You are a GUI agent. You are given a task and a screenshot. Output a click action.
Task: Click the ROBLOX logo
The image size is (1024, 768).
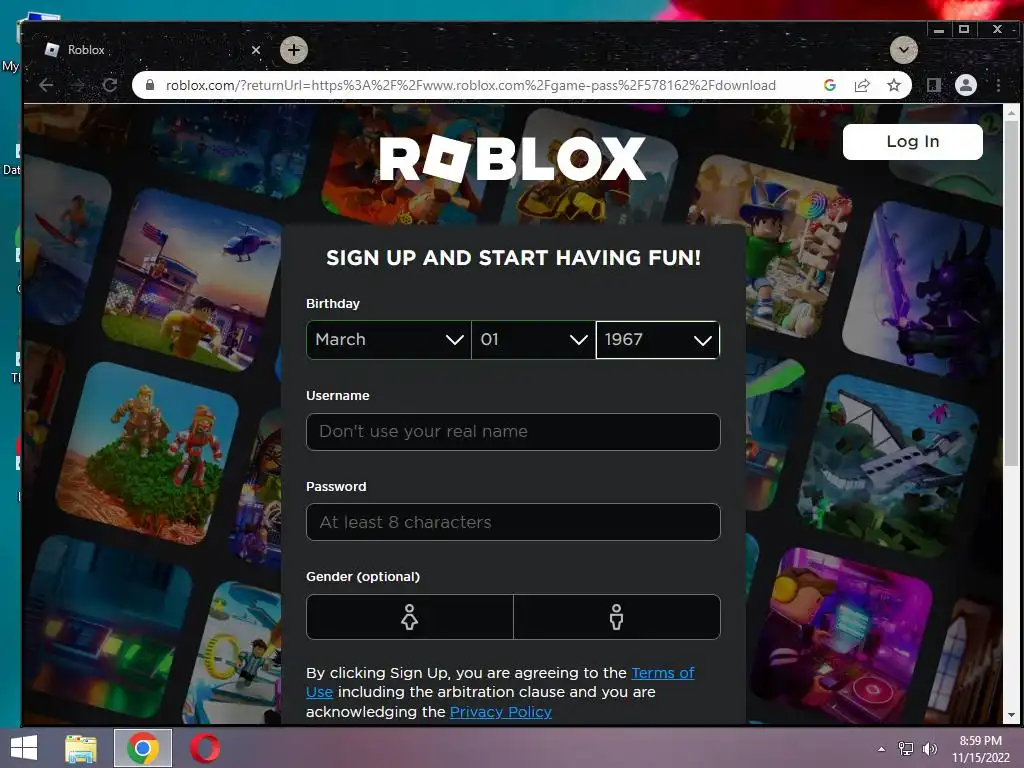513,159
